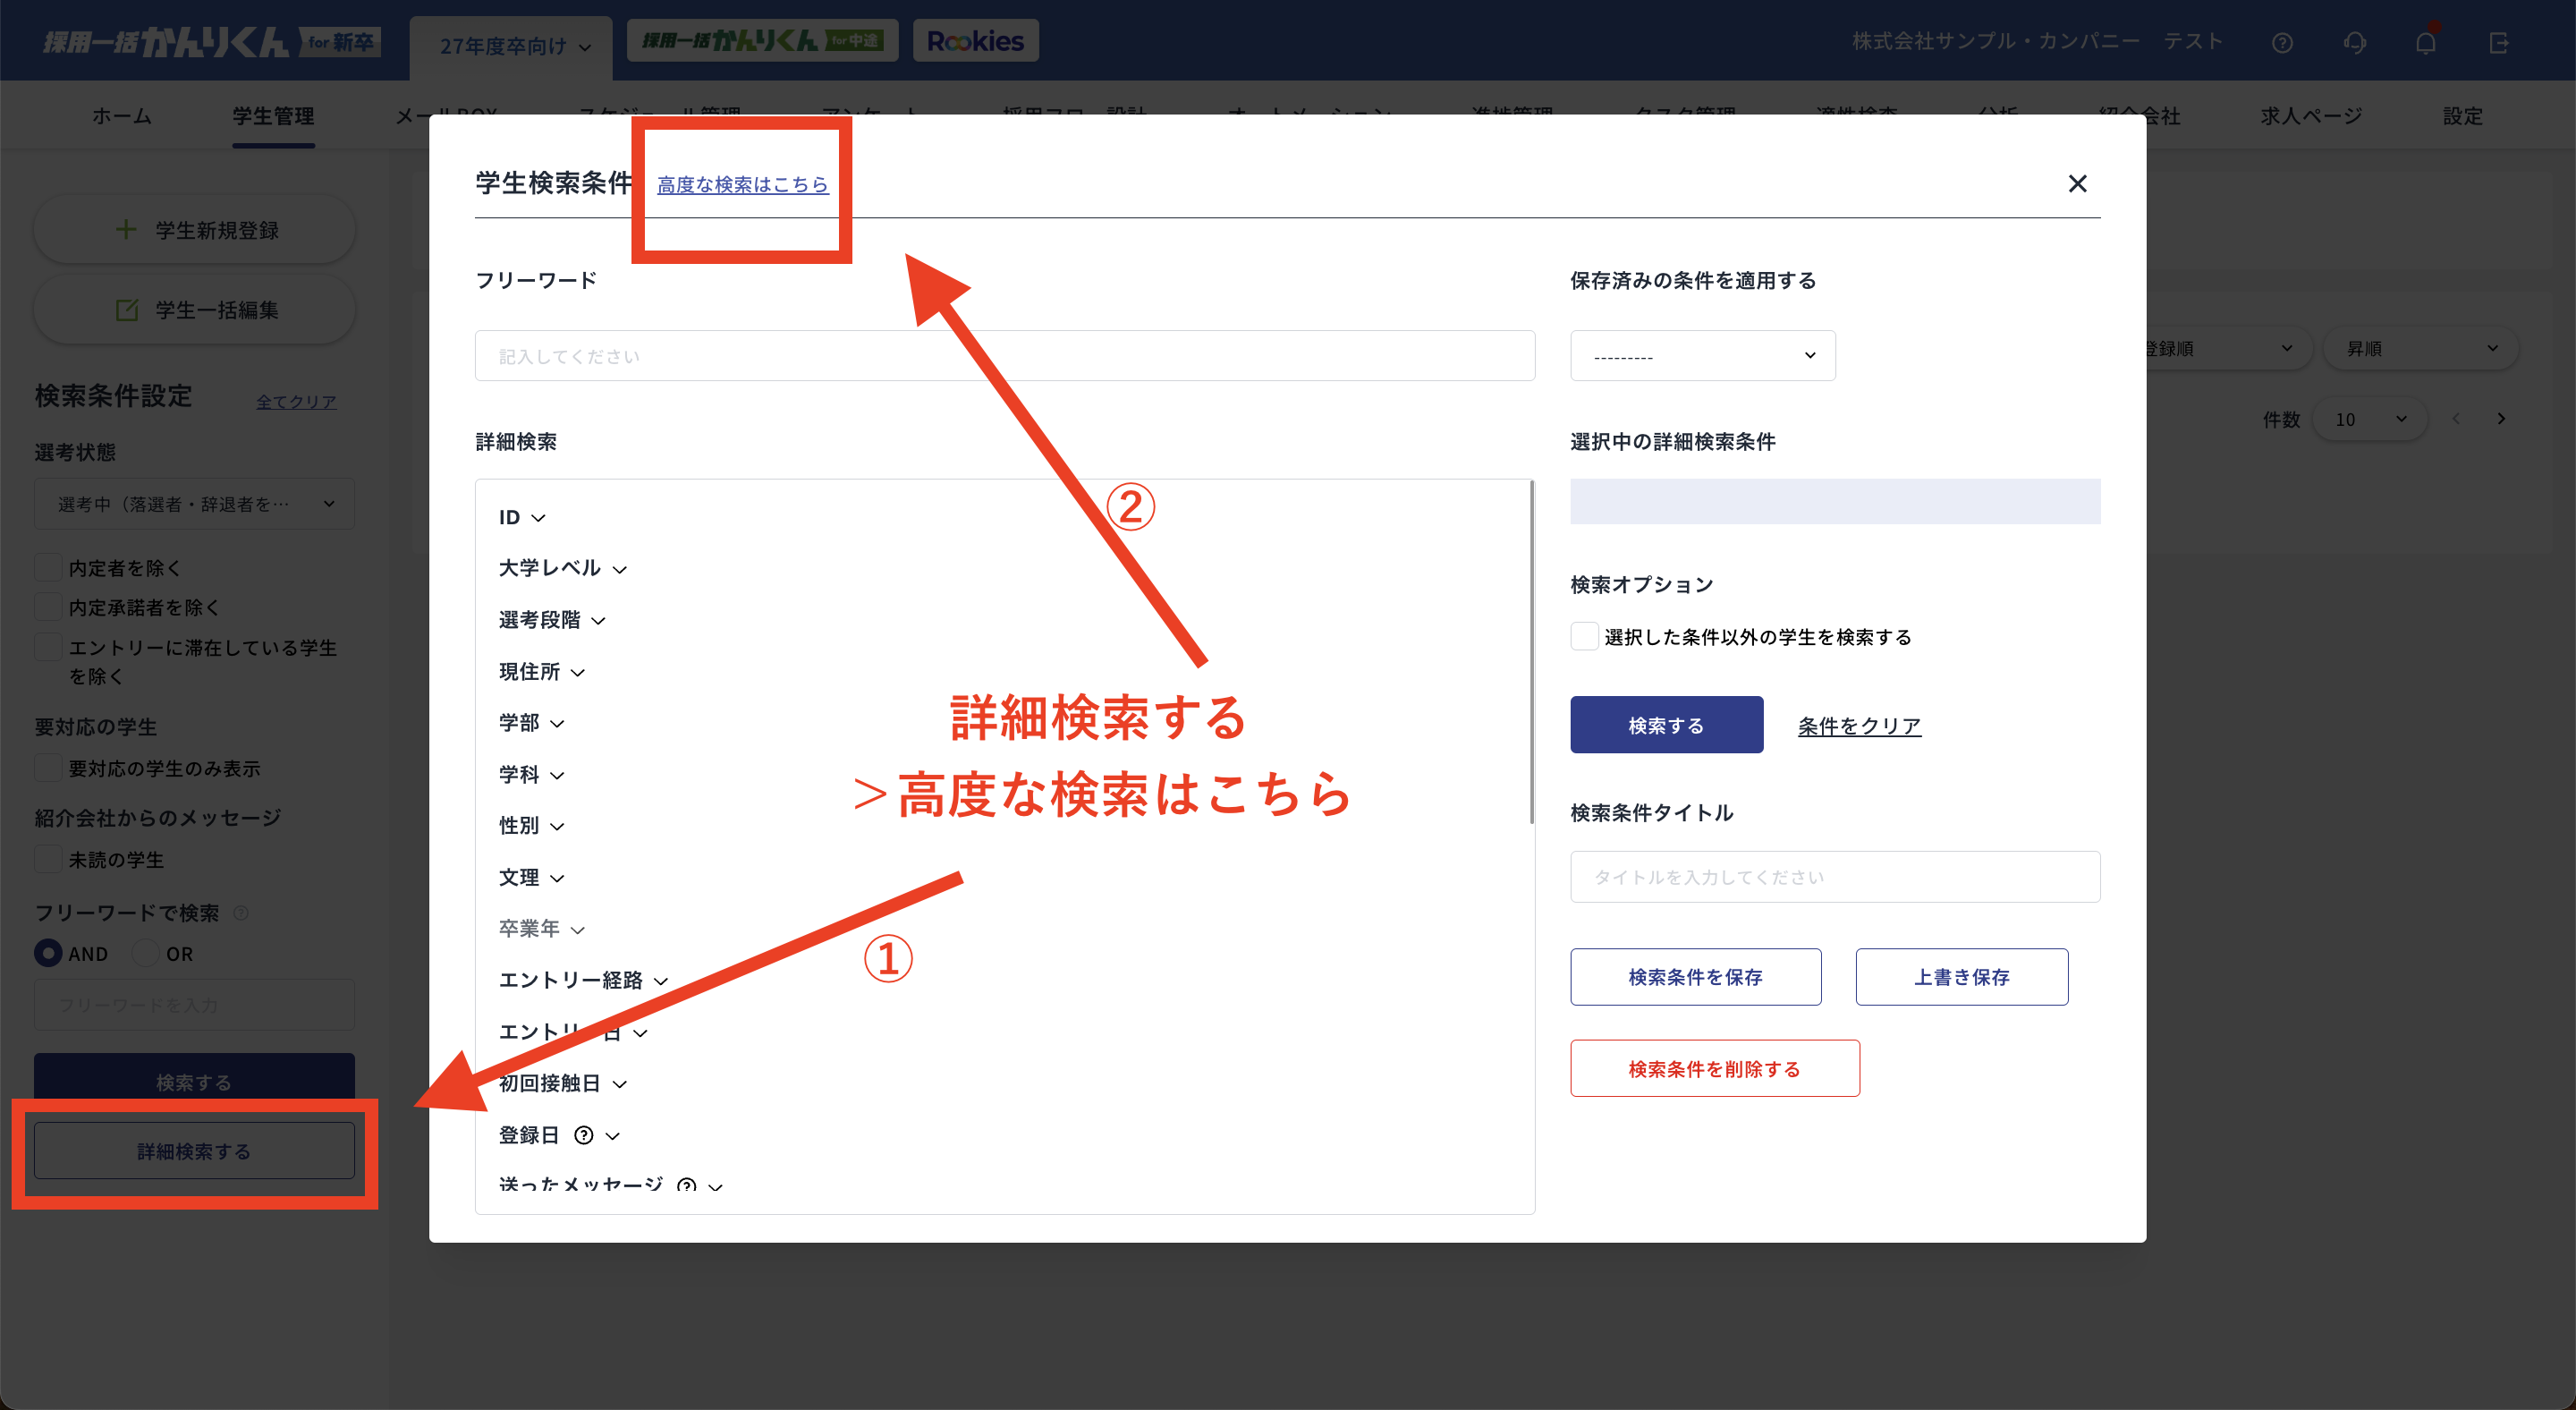Open the 登録日 help tooltip icon
Viewport: 2576px width, 1410px height.
(584, 1135)
